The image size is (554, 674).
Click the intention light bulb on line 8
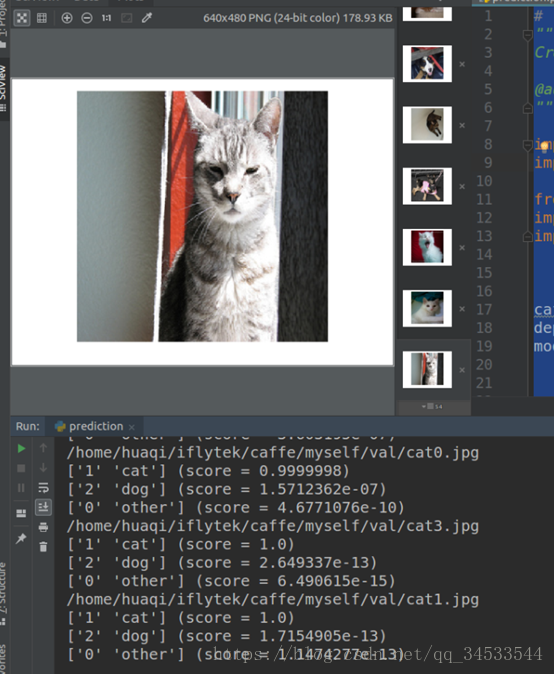pyautogui.click(x=545, y=146)
